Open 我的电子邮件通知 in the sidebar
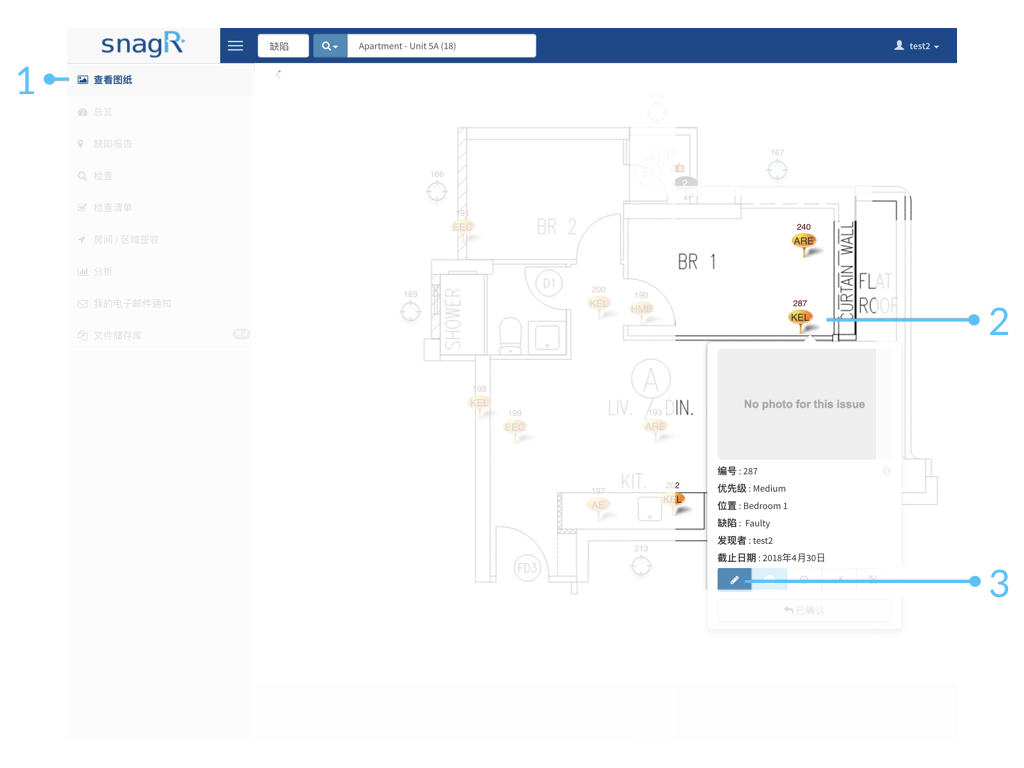The height and width of the screenshot is (768, 1024). [x=160, y=304]
